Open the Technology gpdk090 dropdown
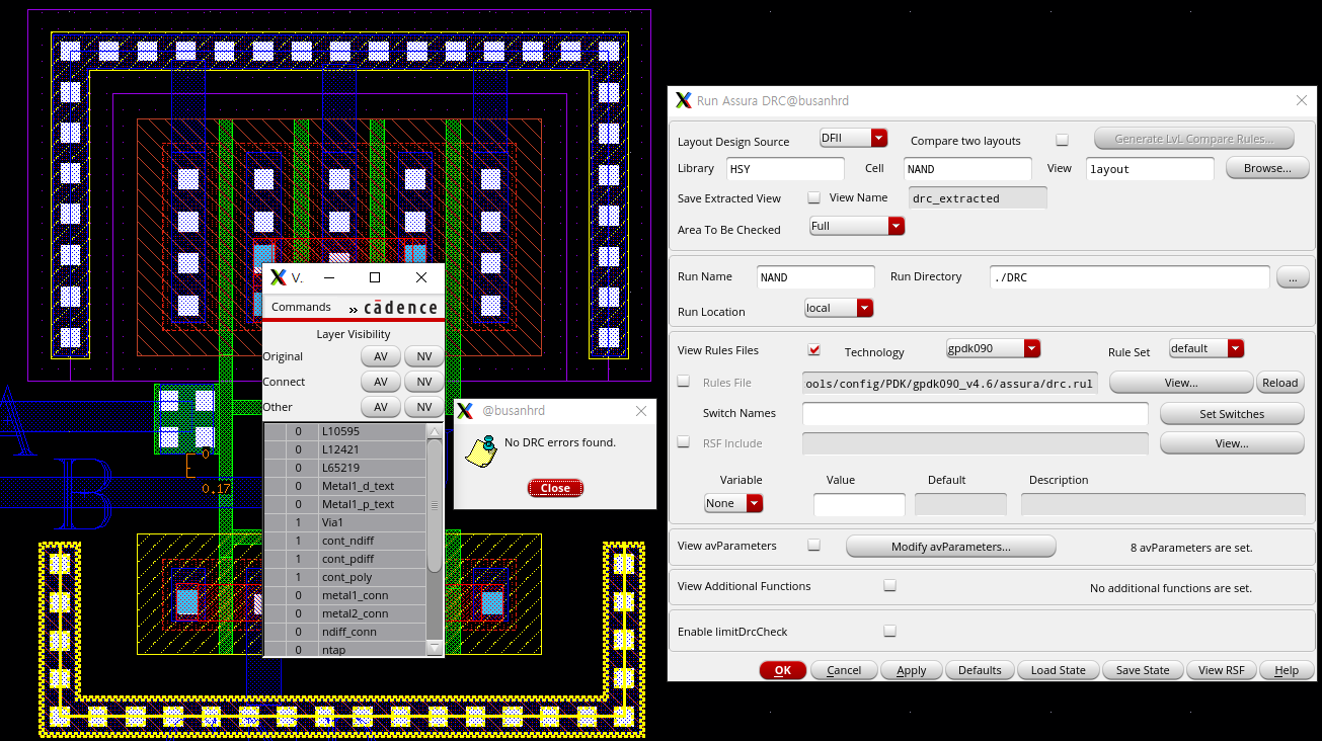 (x=994, y=348)
